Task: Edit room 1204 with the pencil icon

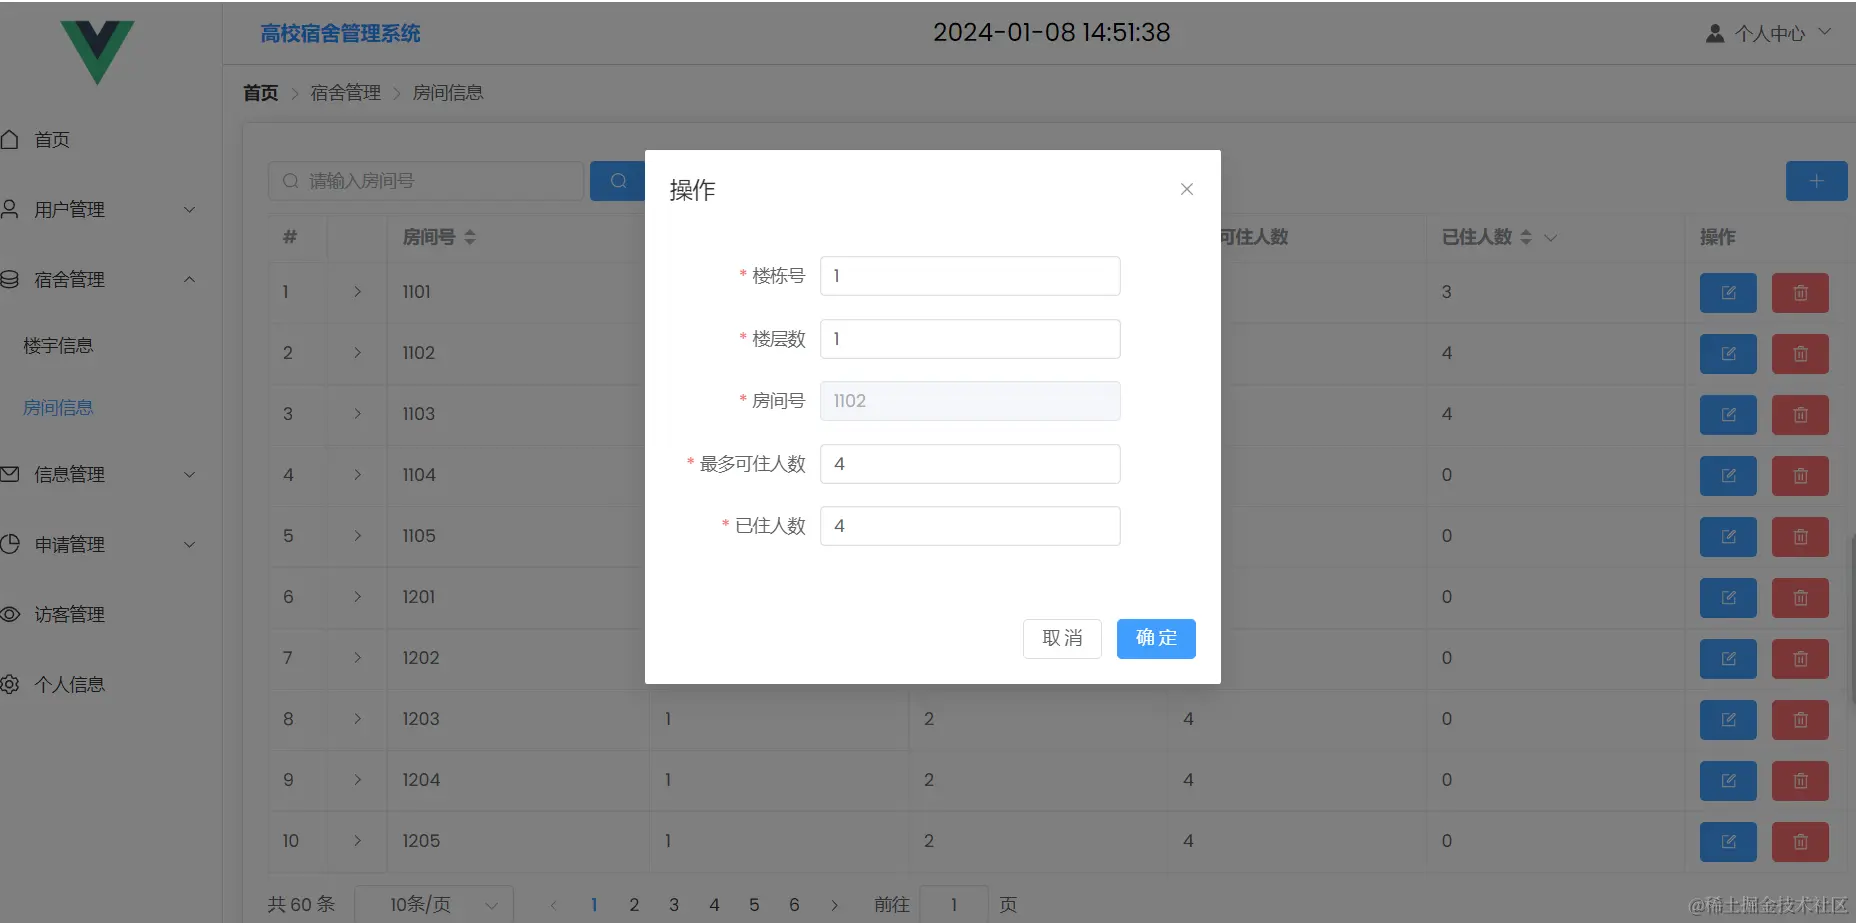Action: tap(1728, 781)
